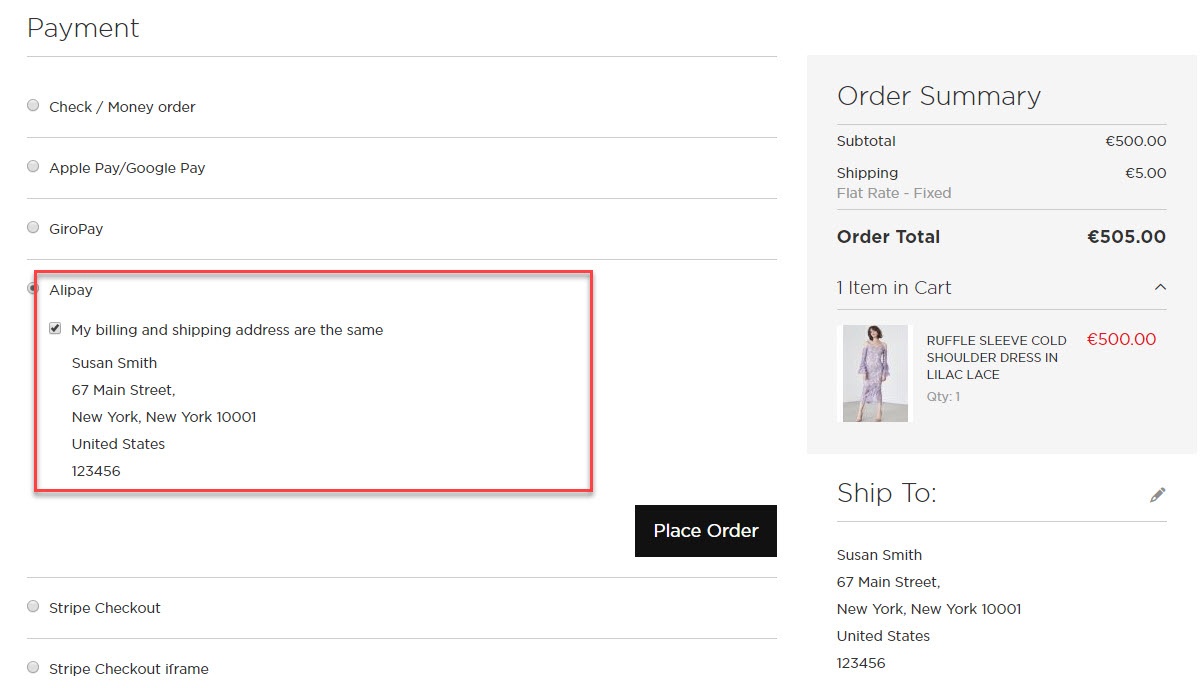Click the Place Order button
Image resolution: width=1204 pixels, height=688 pixels.
tap(705, 531)
